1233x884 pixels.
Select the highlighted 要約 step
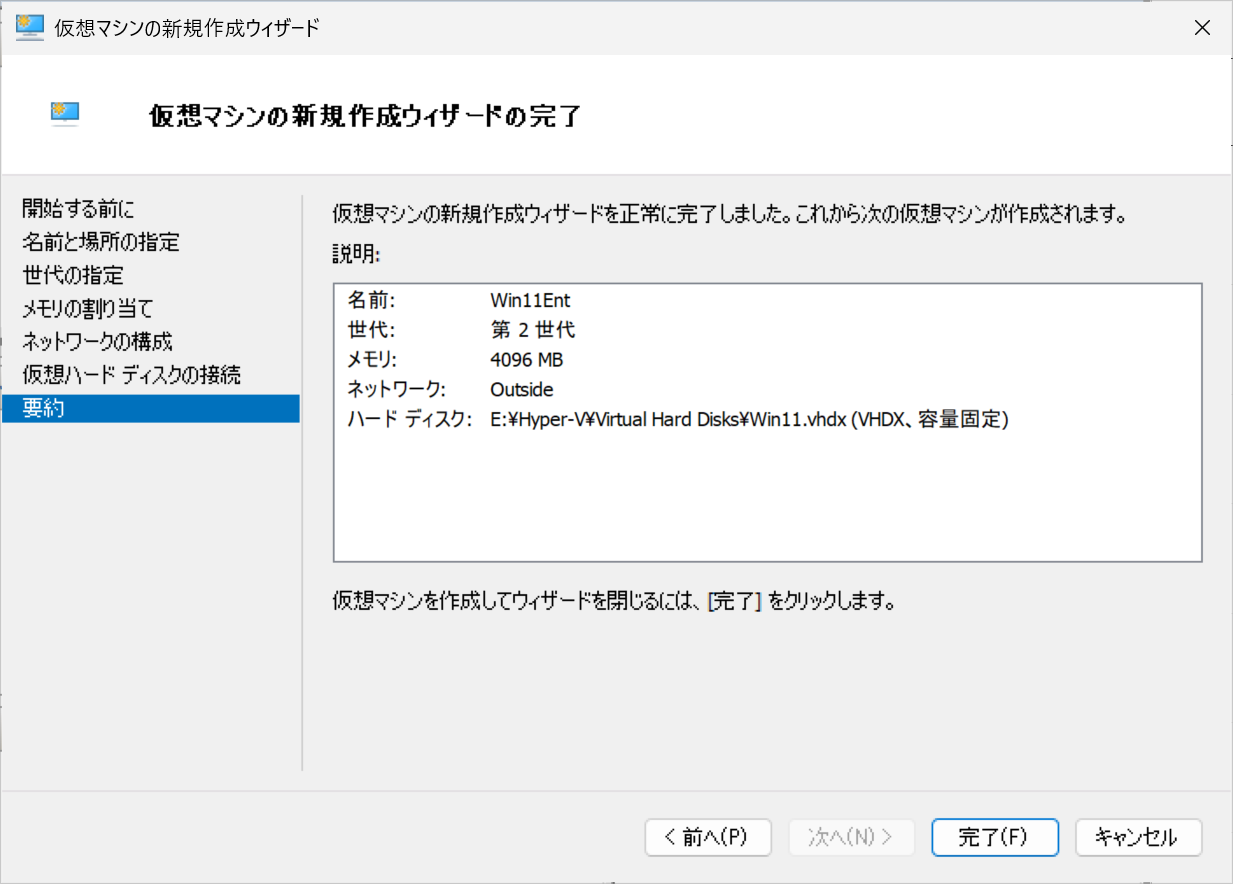point(151,408)
